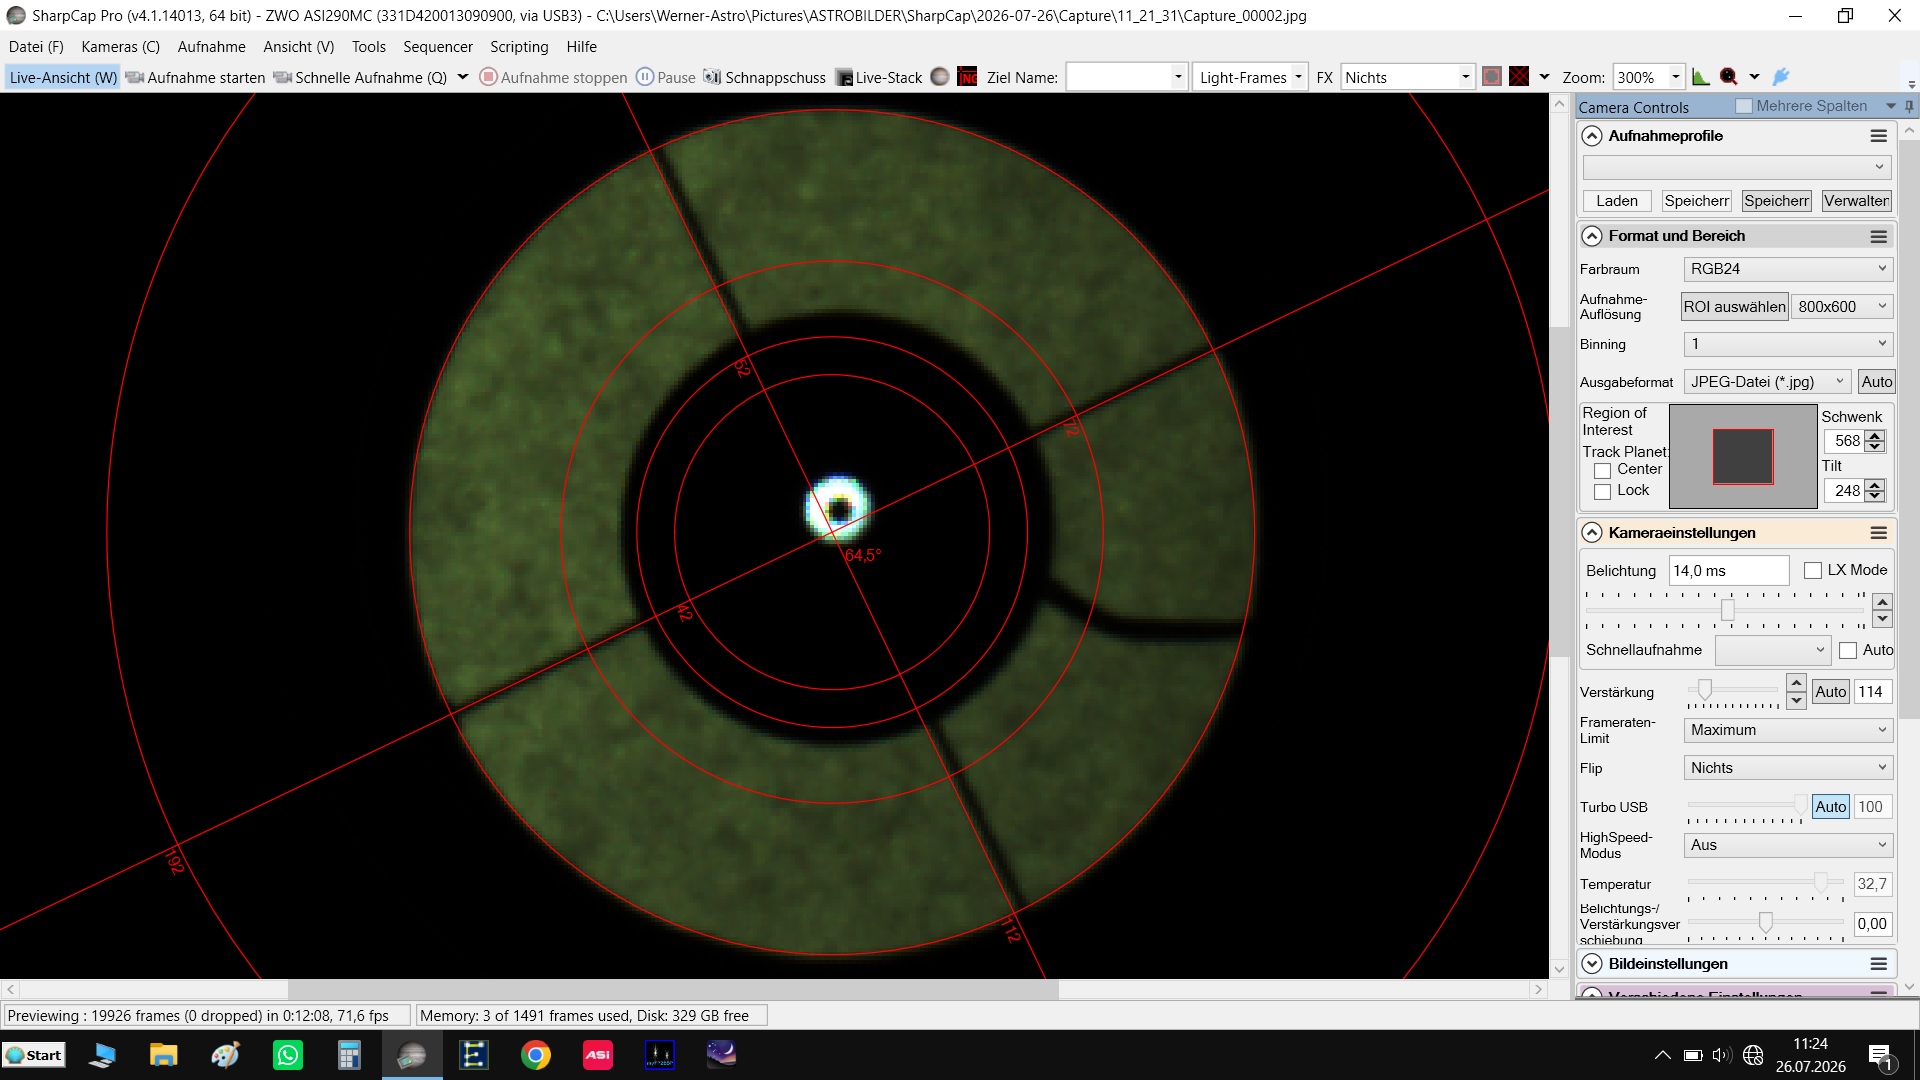Open the volume control in system tray

1721,1055
